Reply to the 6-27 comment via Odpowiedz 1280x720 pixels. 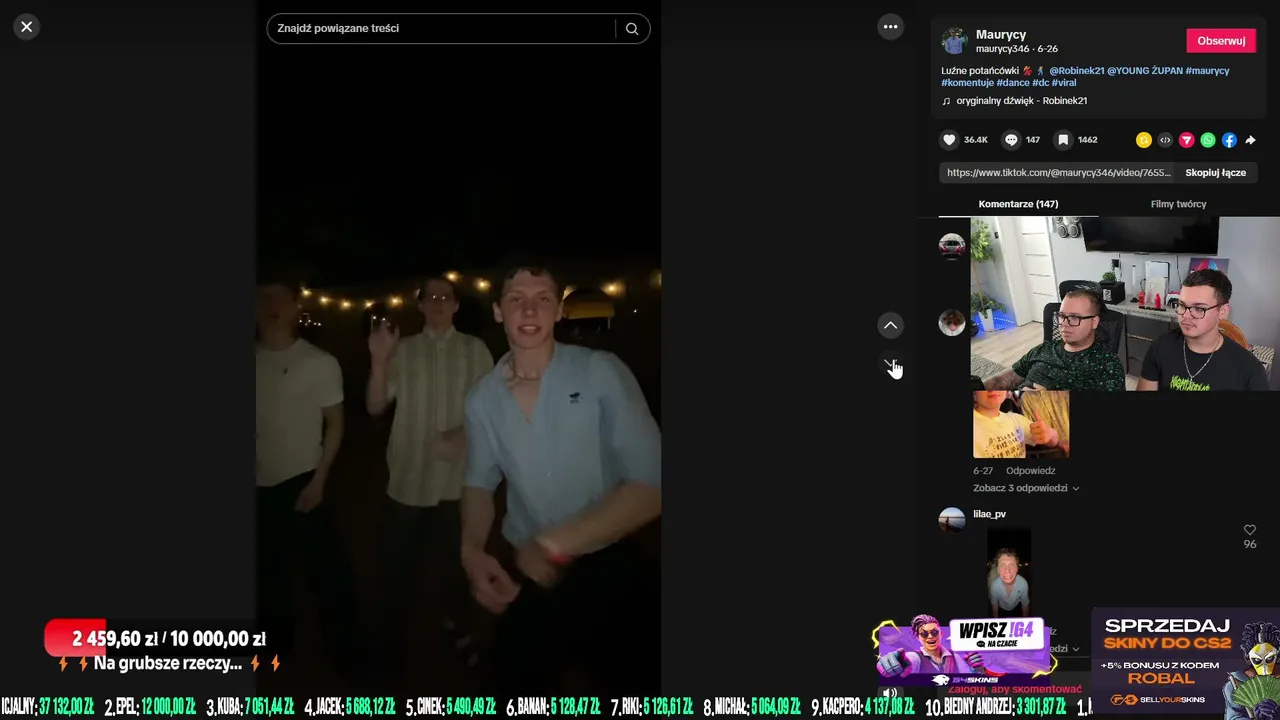point(1030,471)
